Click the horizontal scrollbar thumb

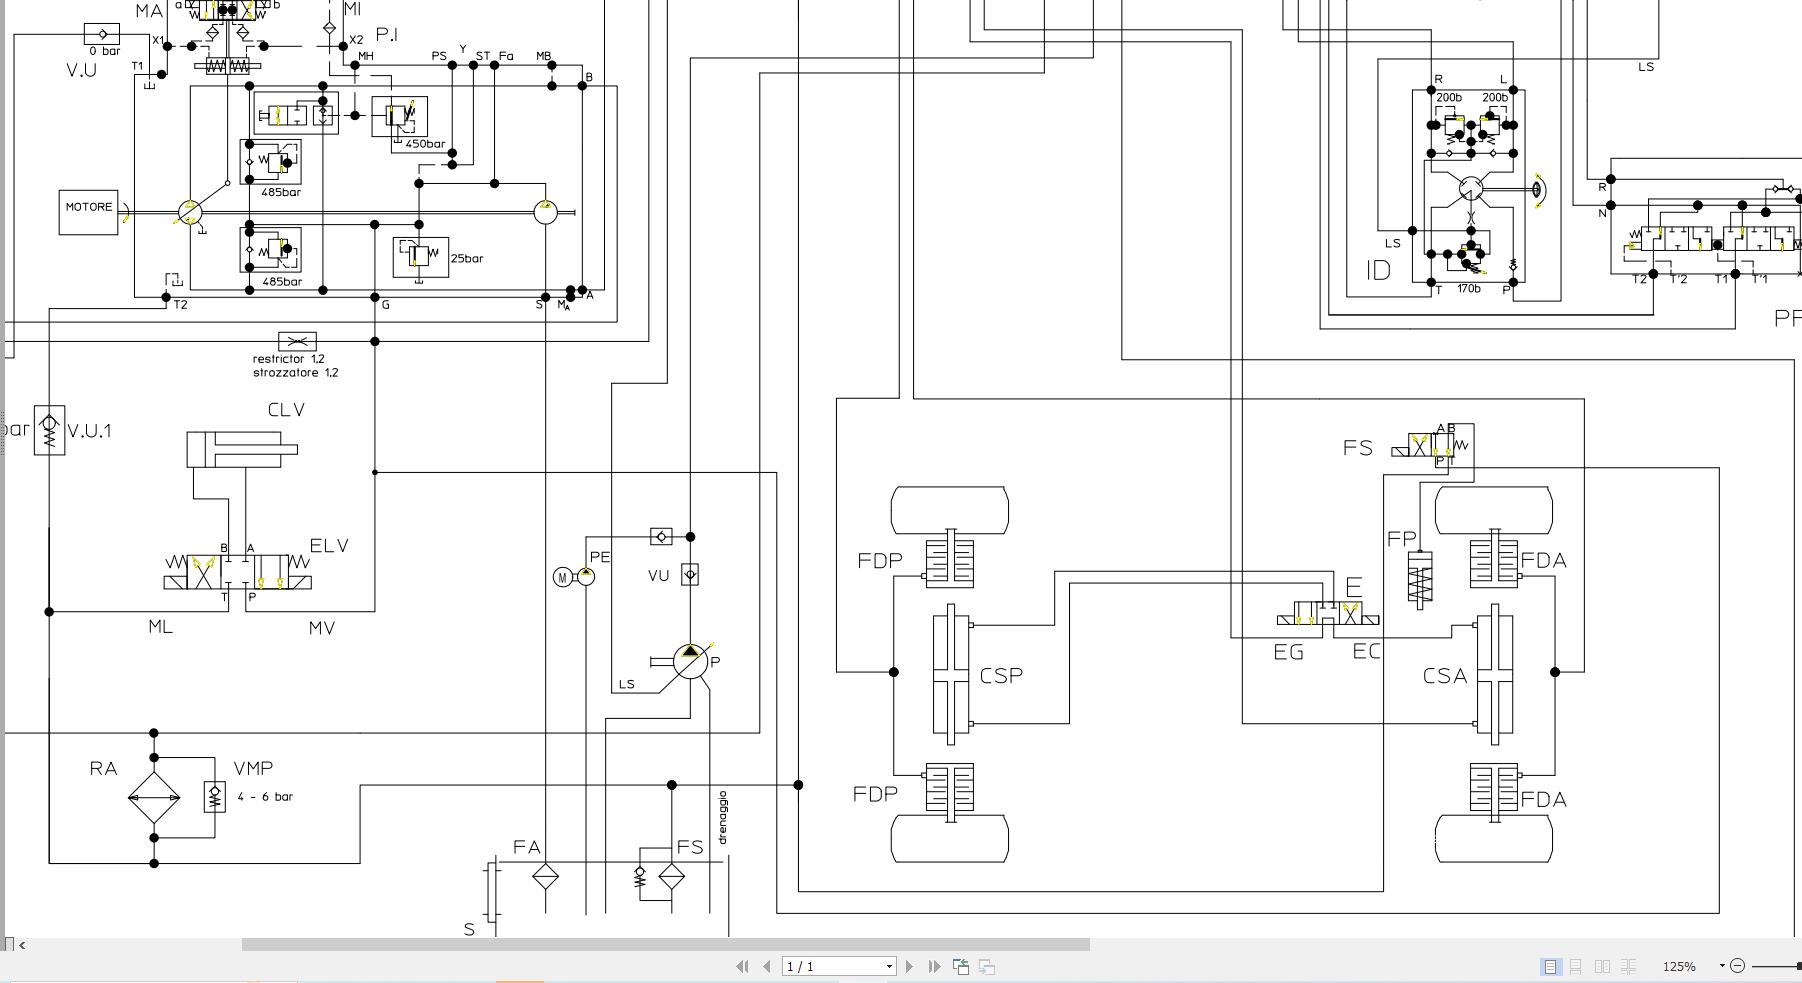(665, 944)
